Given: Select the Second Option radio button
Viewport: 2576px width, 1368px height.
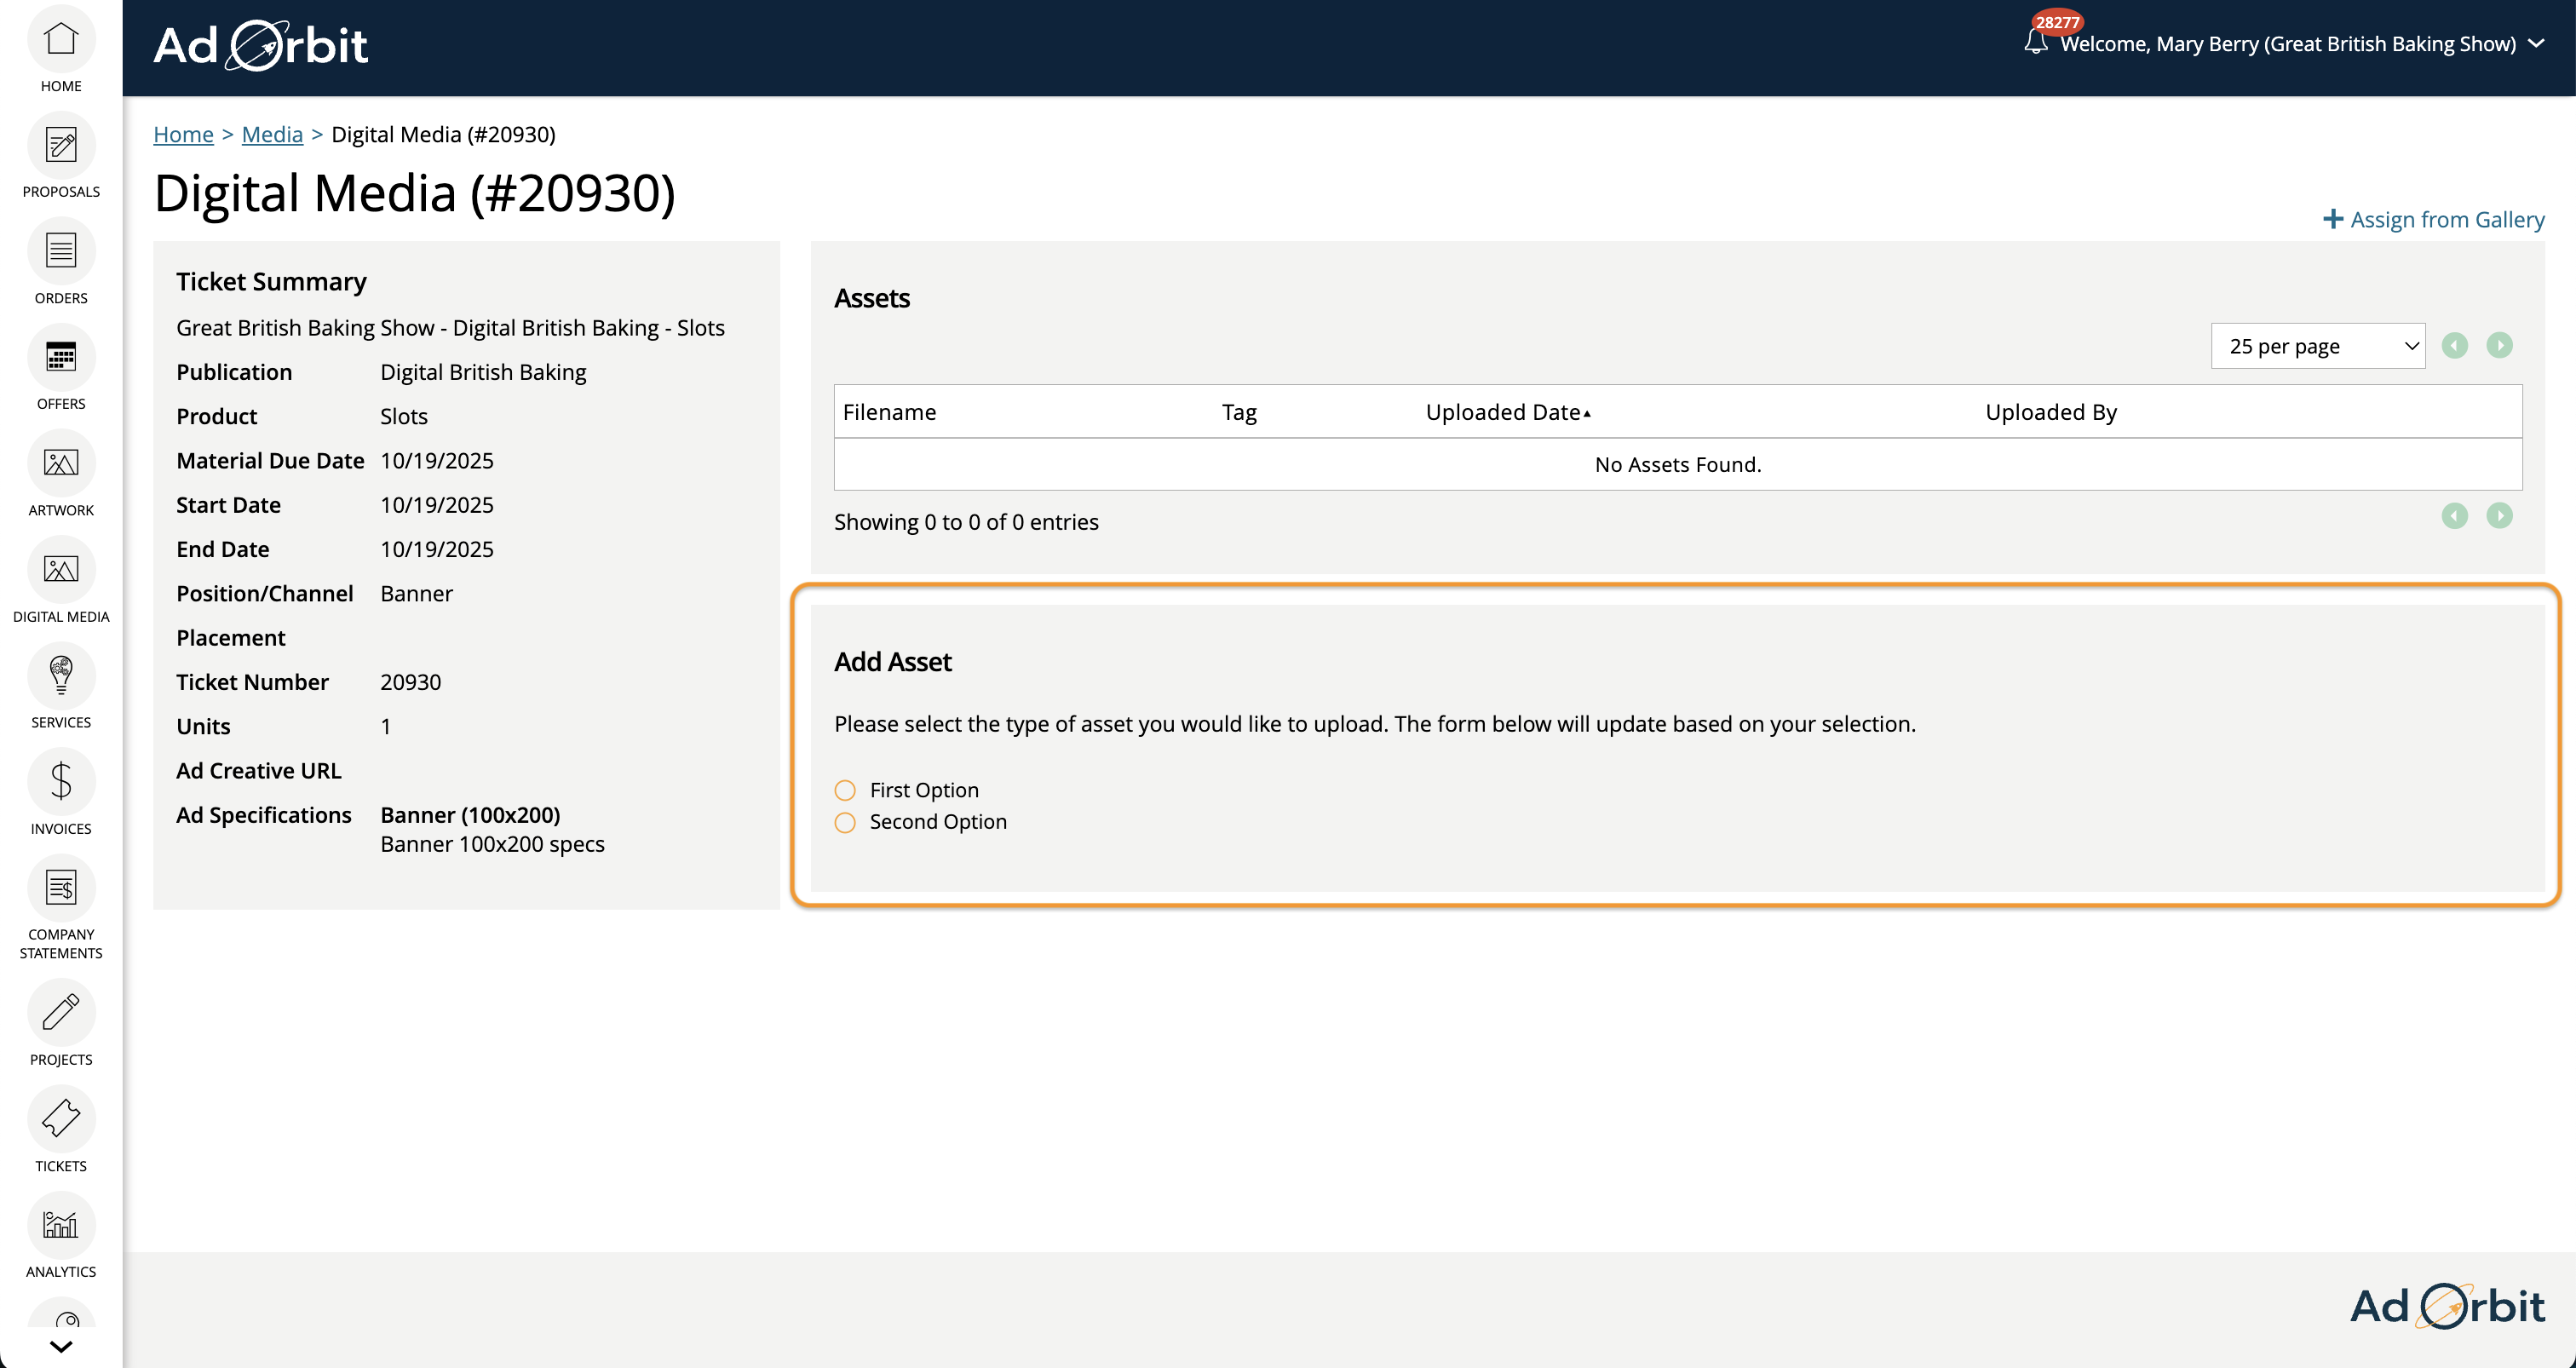Looking at the screenshot, I should coord(845,823).
